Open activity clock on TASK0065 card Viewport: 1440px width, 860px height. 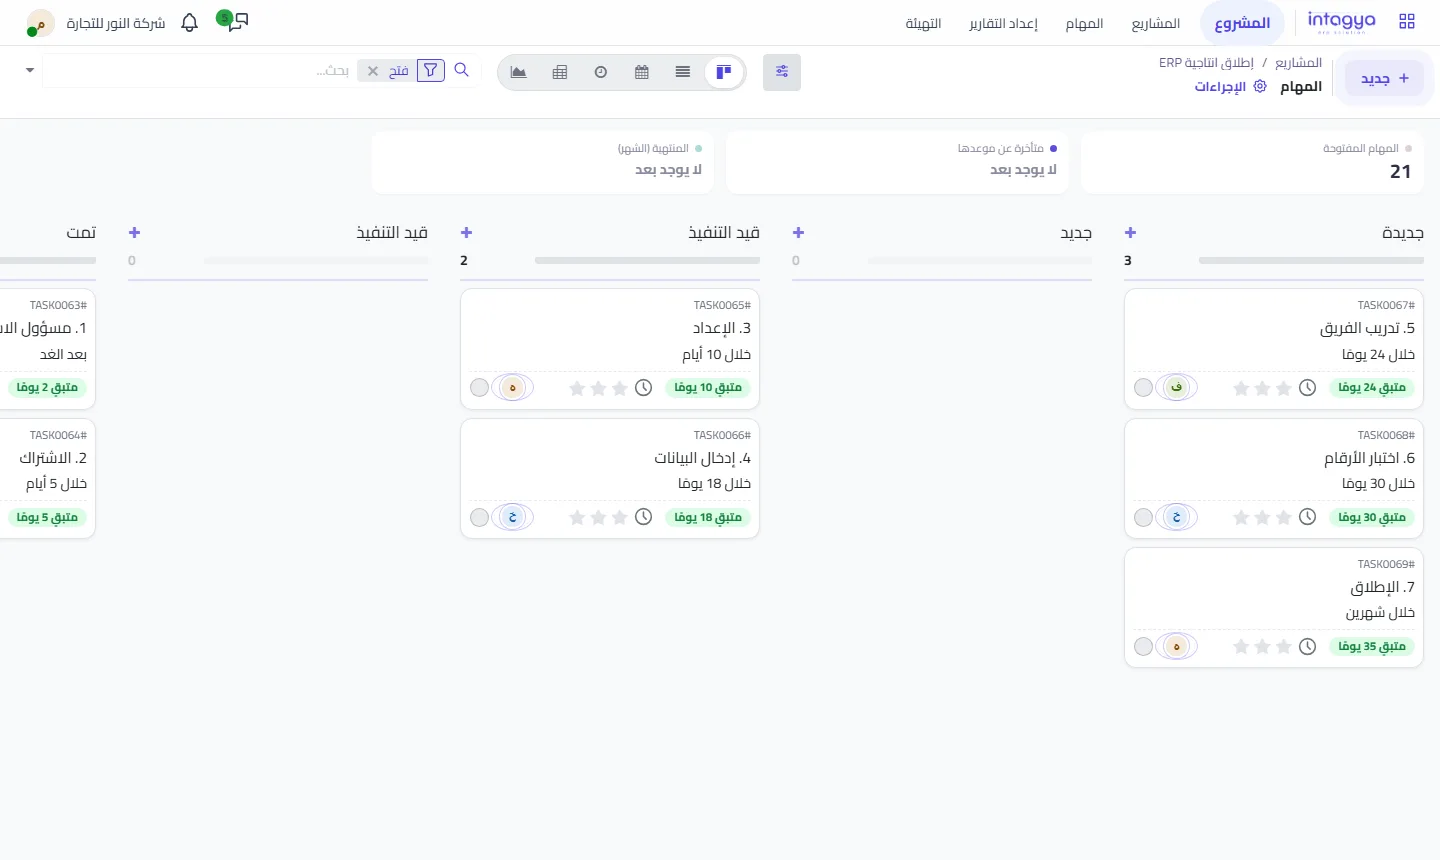[x=644, y=388]
